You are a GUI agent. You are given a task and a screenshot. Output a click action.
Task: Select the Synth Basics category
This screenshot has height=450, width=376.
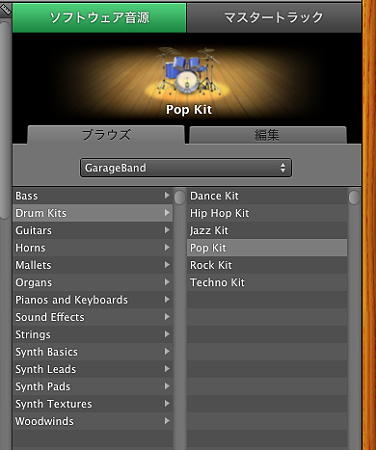click(93, 352)
